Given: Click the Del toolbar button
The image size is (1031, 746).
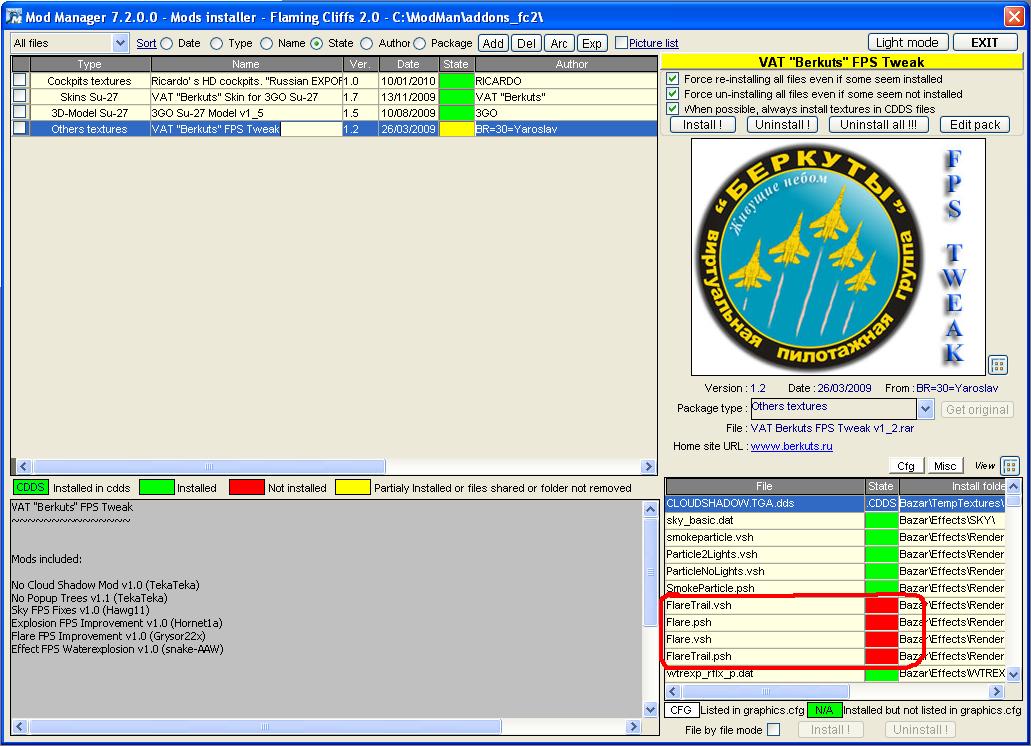Looking at the screenshot, I should click(526, 43).
